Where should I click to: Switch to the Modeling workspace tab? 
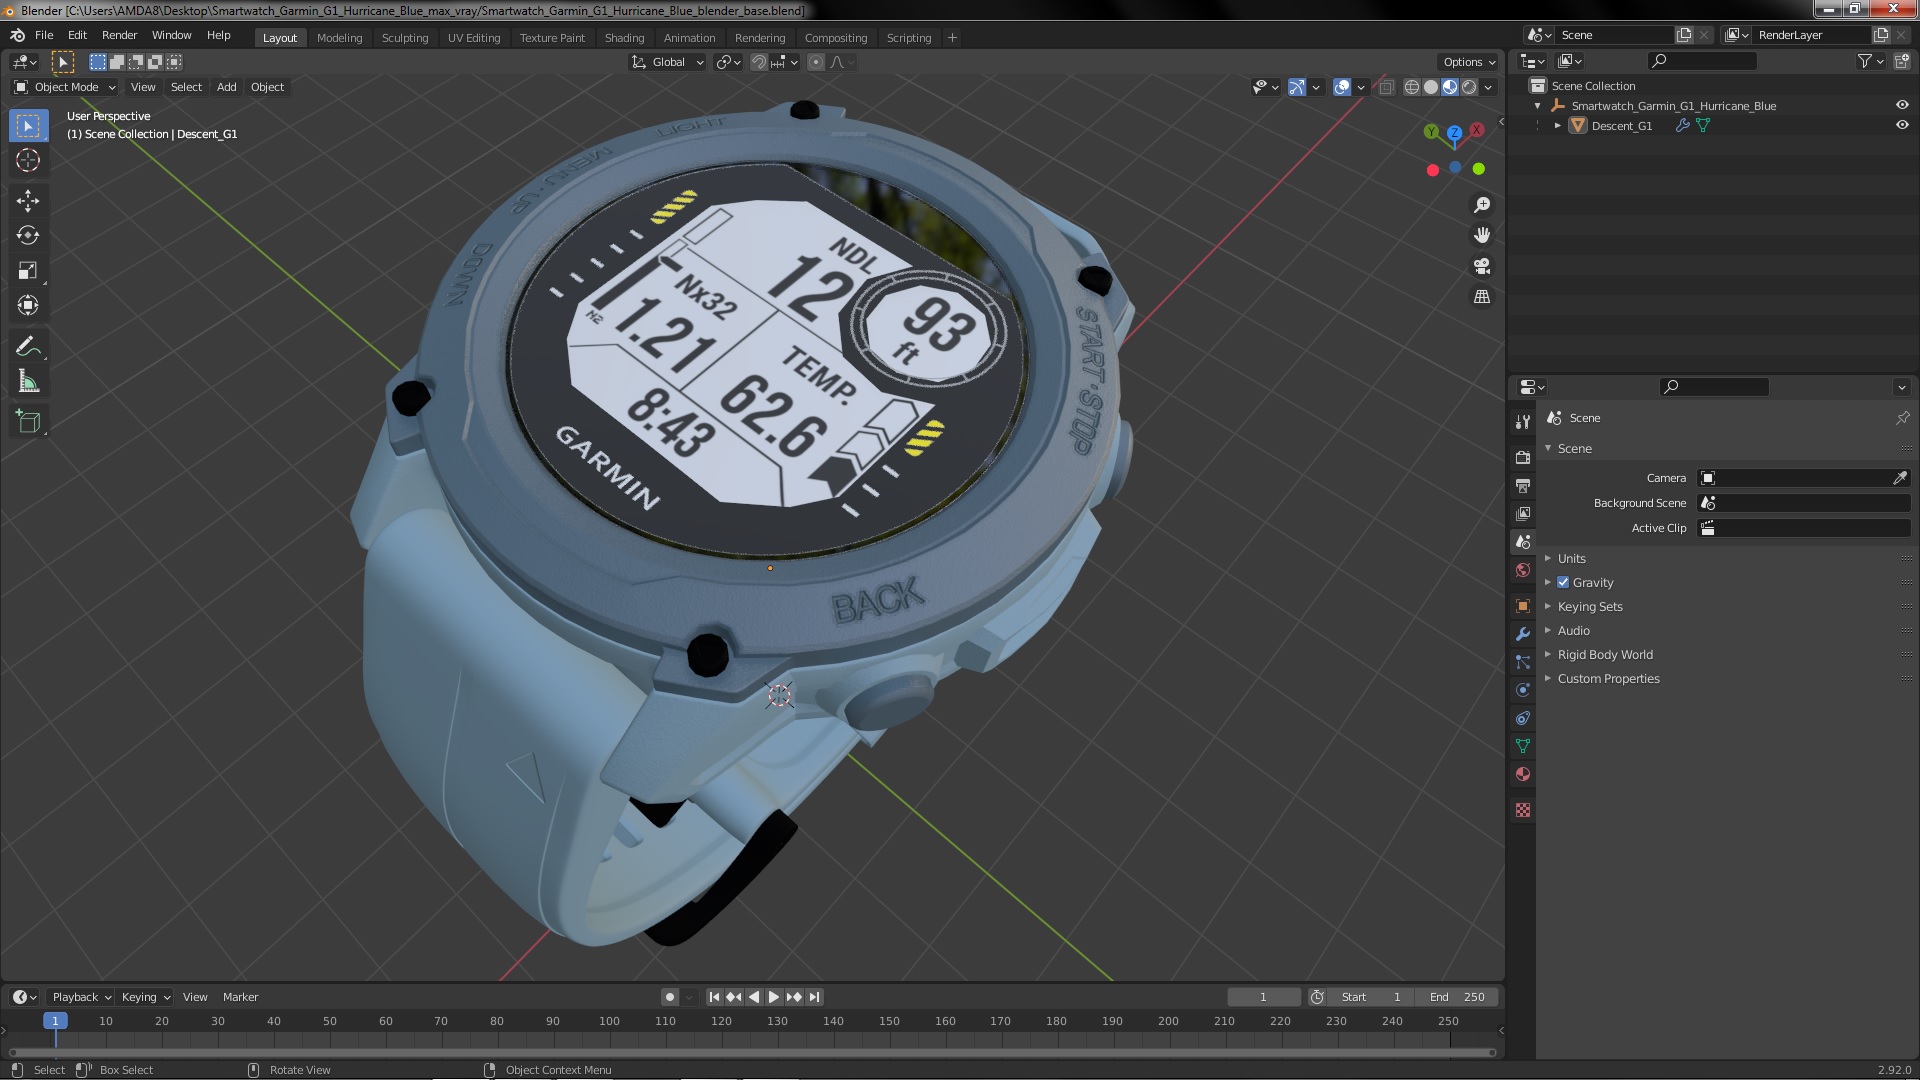[339, 38]
